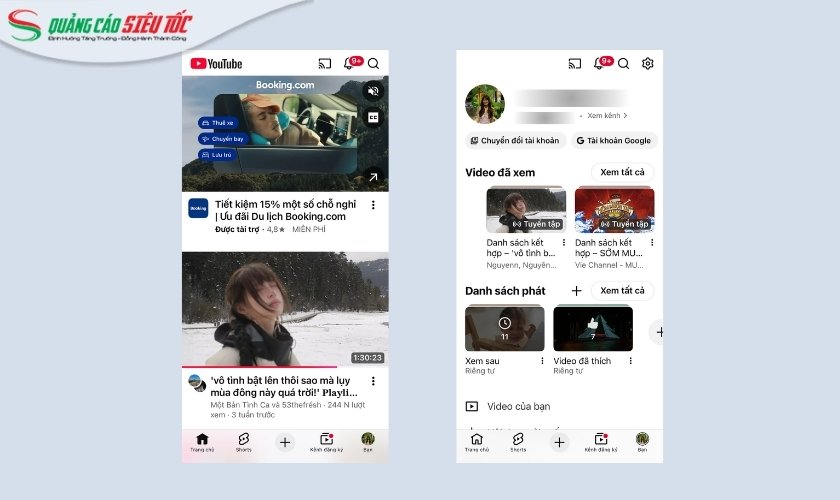Image resolution: width=840 pixels, height=500 pixels.
Task: Tap 'Tài khoản Google' button
Action: click(614, 140)
